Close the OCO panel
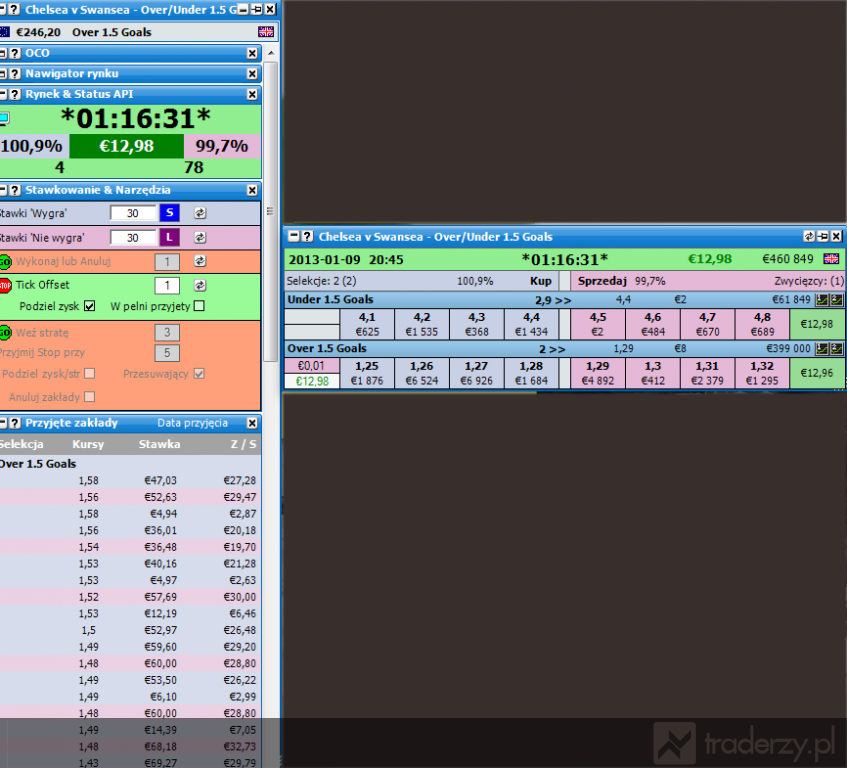The image size is (847, 768). [x=252, y=53]
